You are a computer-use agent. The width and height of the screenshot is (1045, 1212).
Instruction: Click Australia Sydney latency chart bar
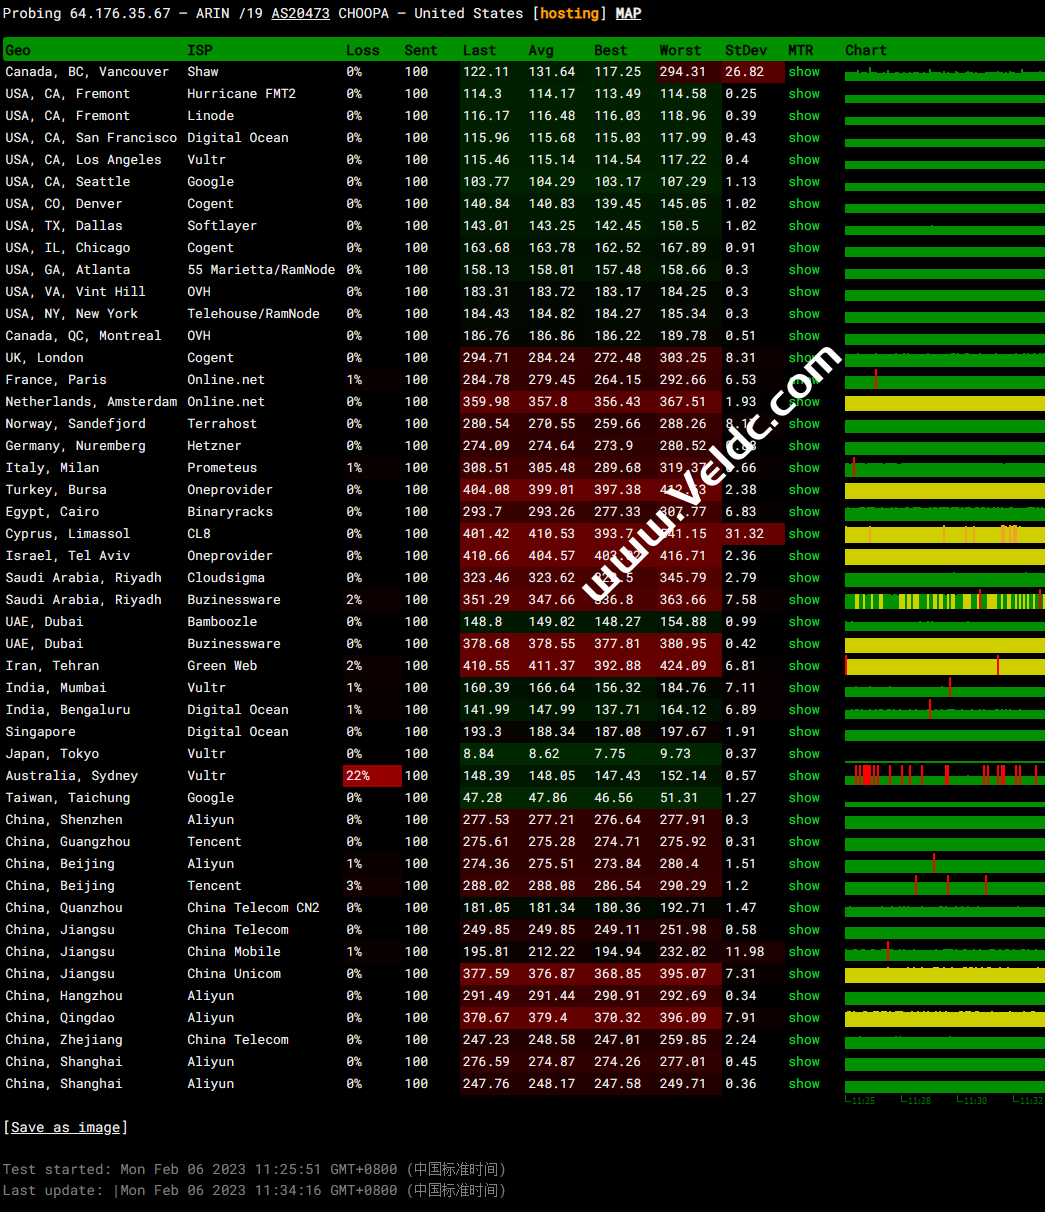click(944, 776)
